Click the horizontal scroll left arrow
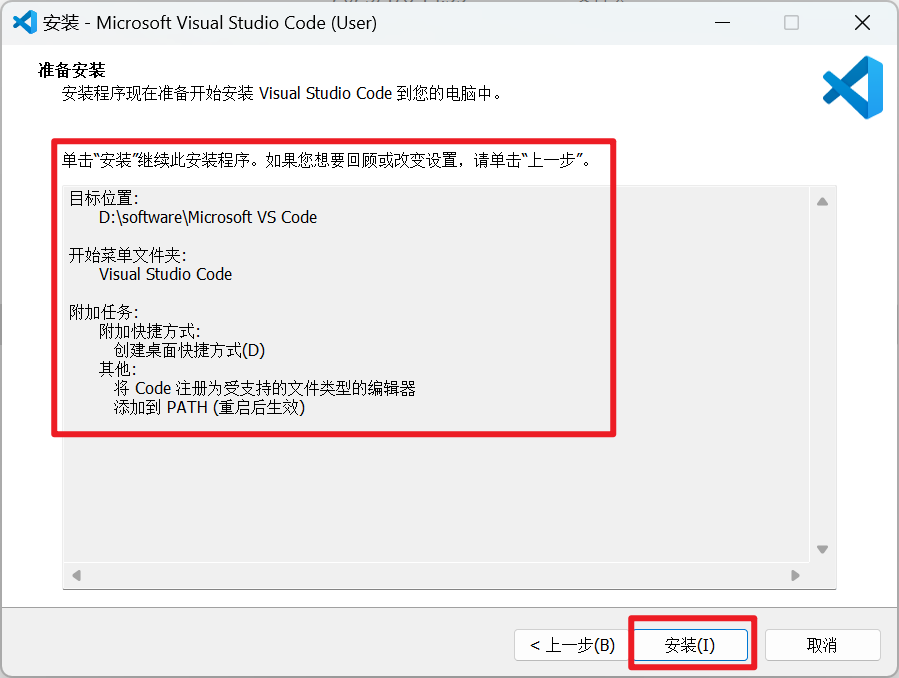This screenshot has height=678, width=899. 76,575
